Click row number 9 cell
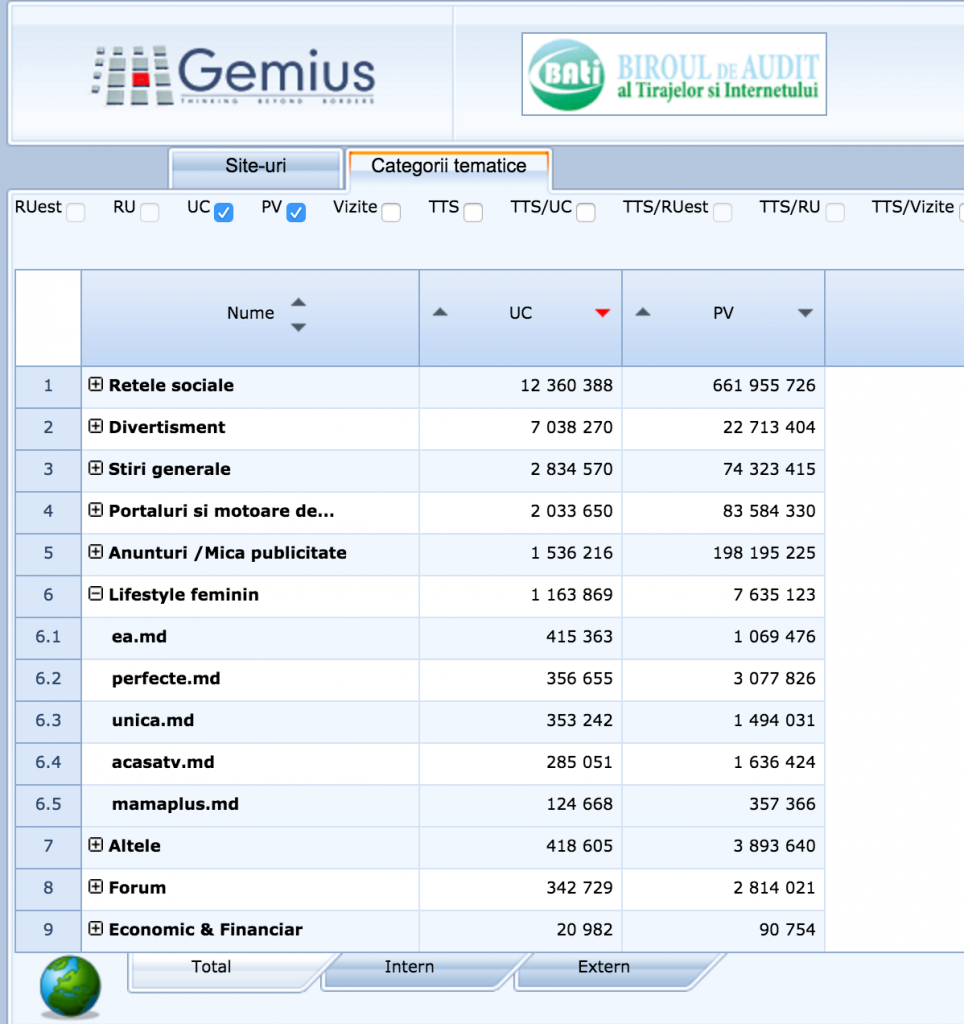Image resolution: width=964 pixels, height=1024 pixels. [x=48, y=929]
